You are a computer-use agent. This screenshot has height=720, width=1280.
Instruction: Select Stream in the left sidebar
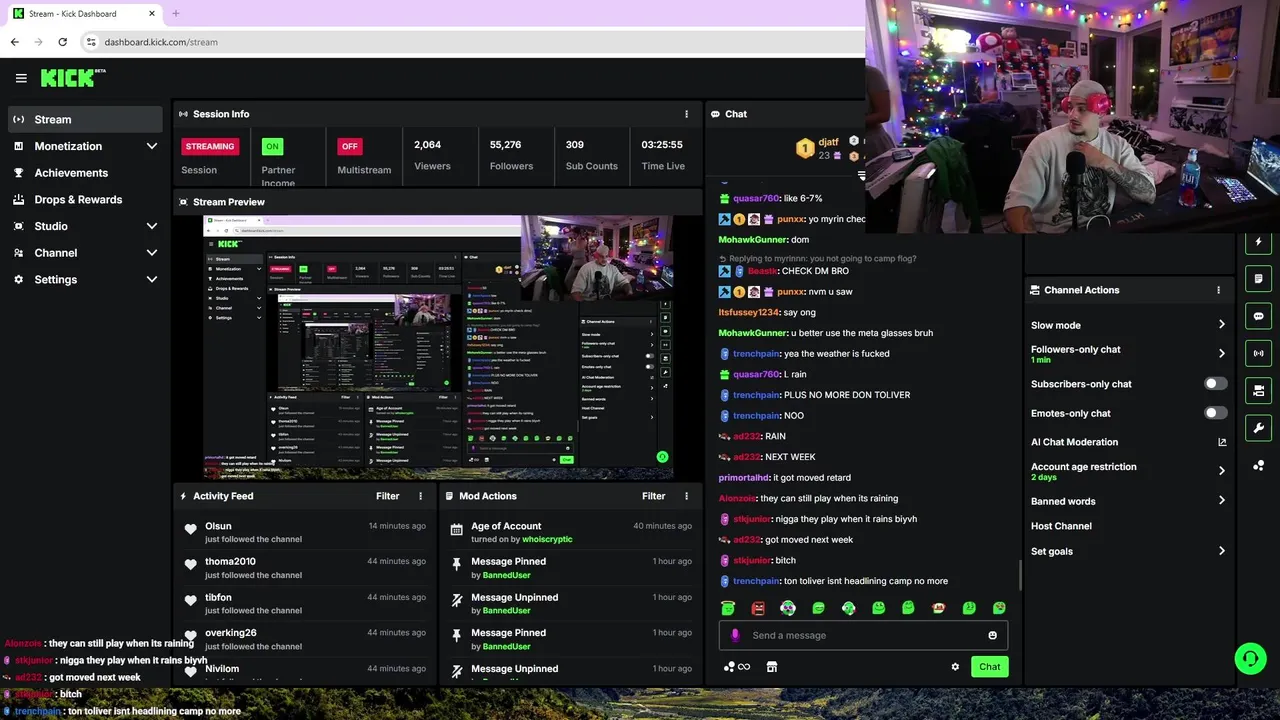click(x=85, y=119)
